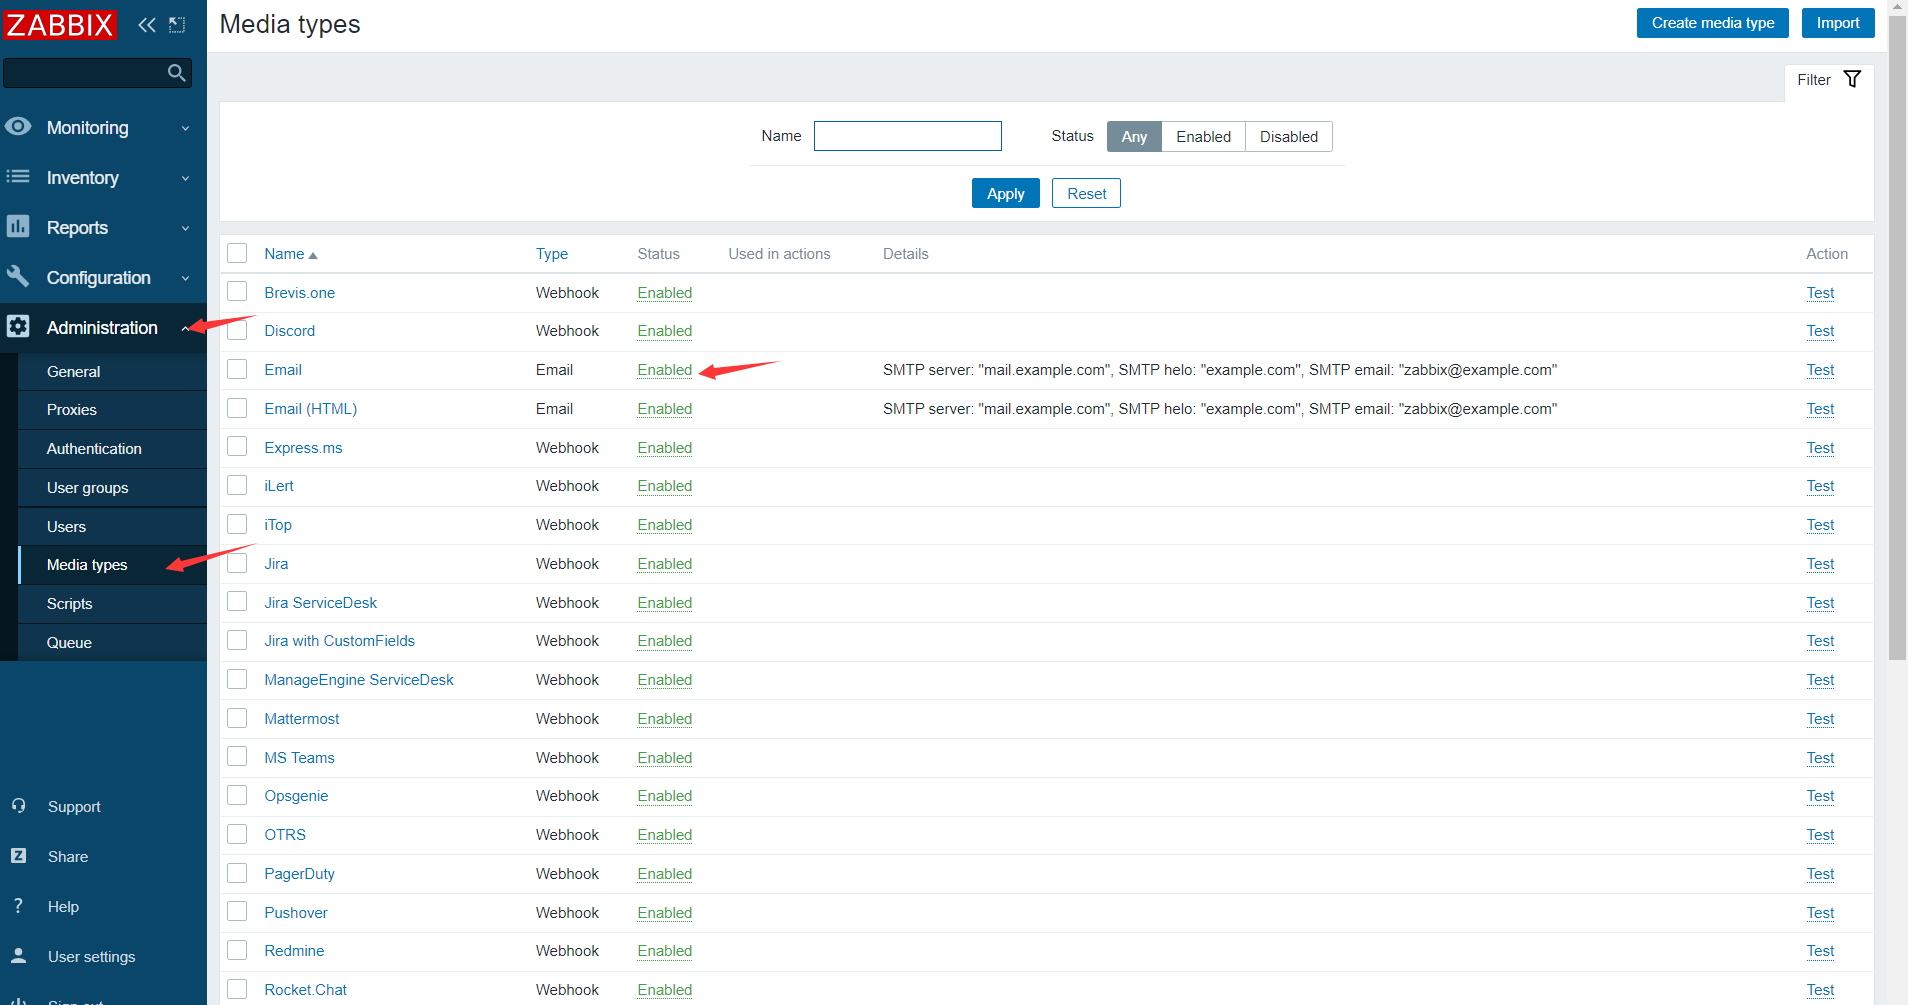The image size is (1908, 1005).
Task: Click the User settings person icon
Action: coord(18,956)
